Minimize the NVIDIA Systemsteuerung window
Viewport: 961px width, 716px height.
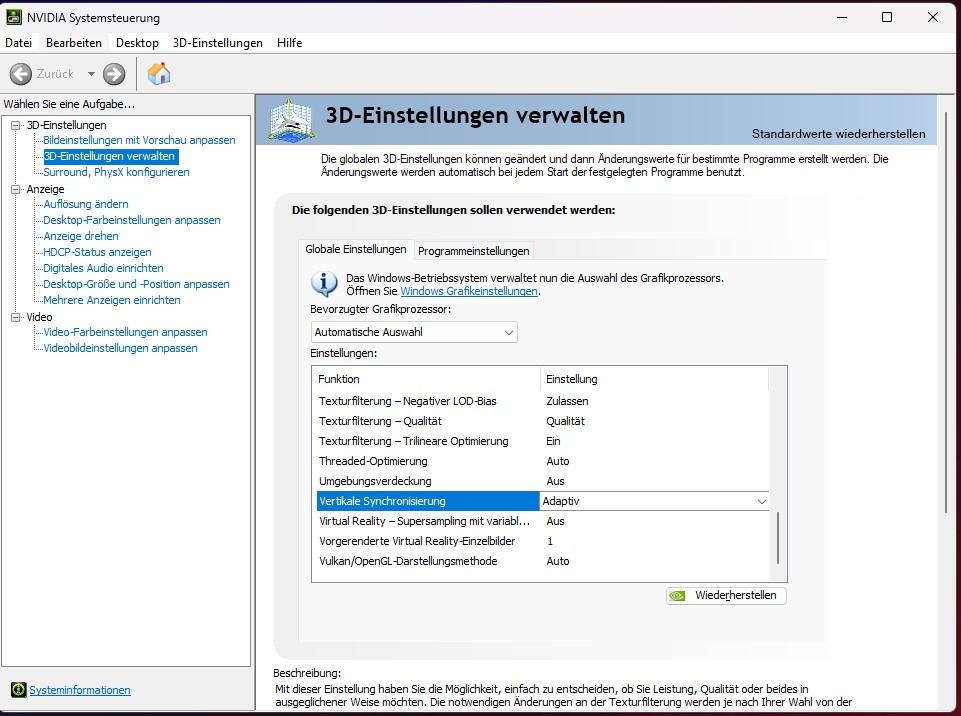[842, 17]
